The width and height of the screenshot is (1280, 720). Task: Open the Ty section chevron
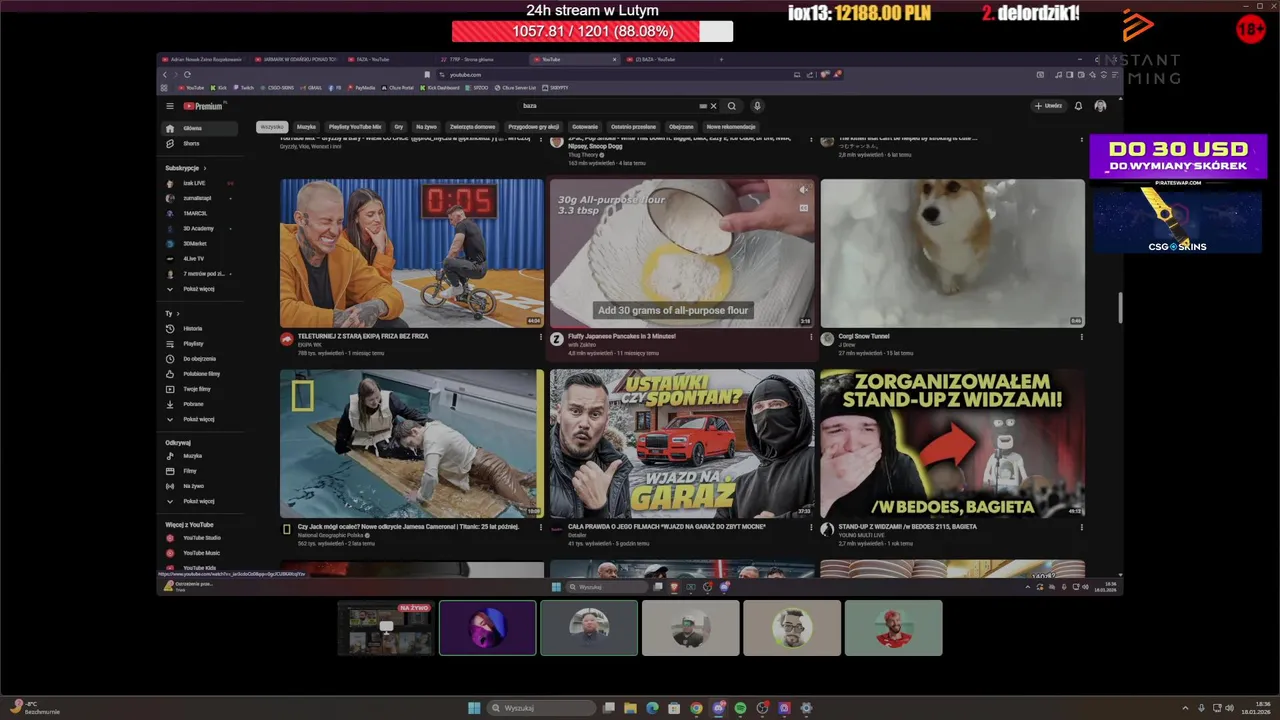click(x=178, y=314)
